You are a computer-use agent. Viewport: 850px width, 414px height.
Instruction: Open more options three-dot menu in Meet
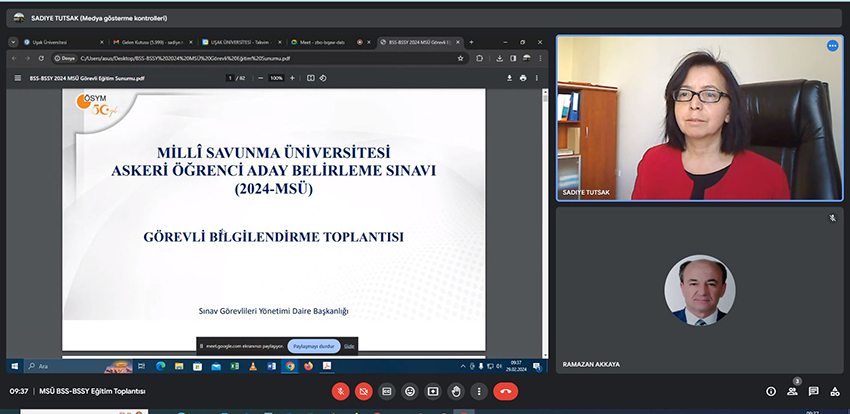click(x=479, y=391)
